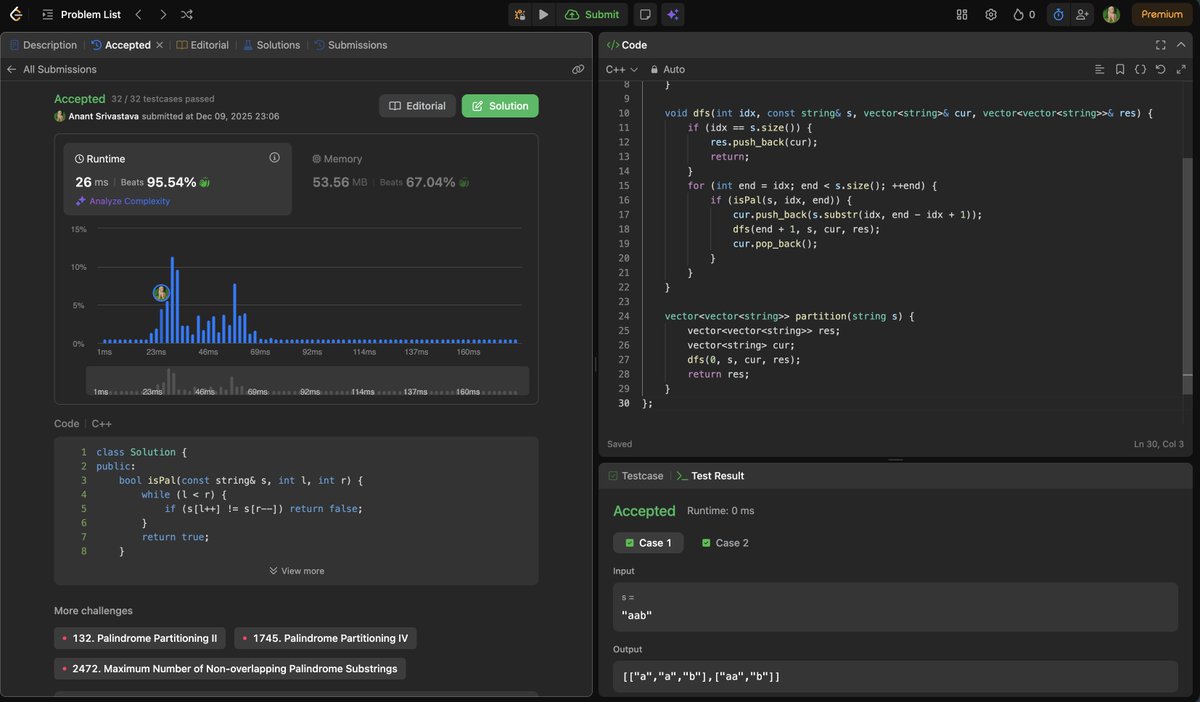This screenshot has height=702, width=1200.
Task: Open the Problem List panel icon
Action: [47, 15]
